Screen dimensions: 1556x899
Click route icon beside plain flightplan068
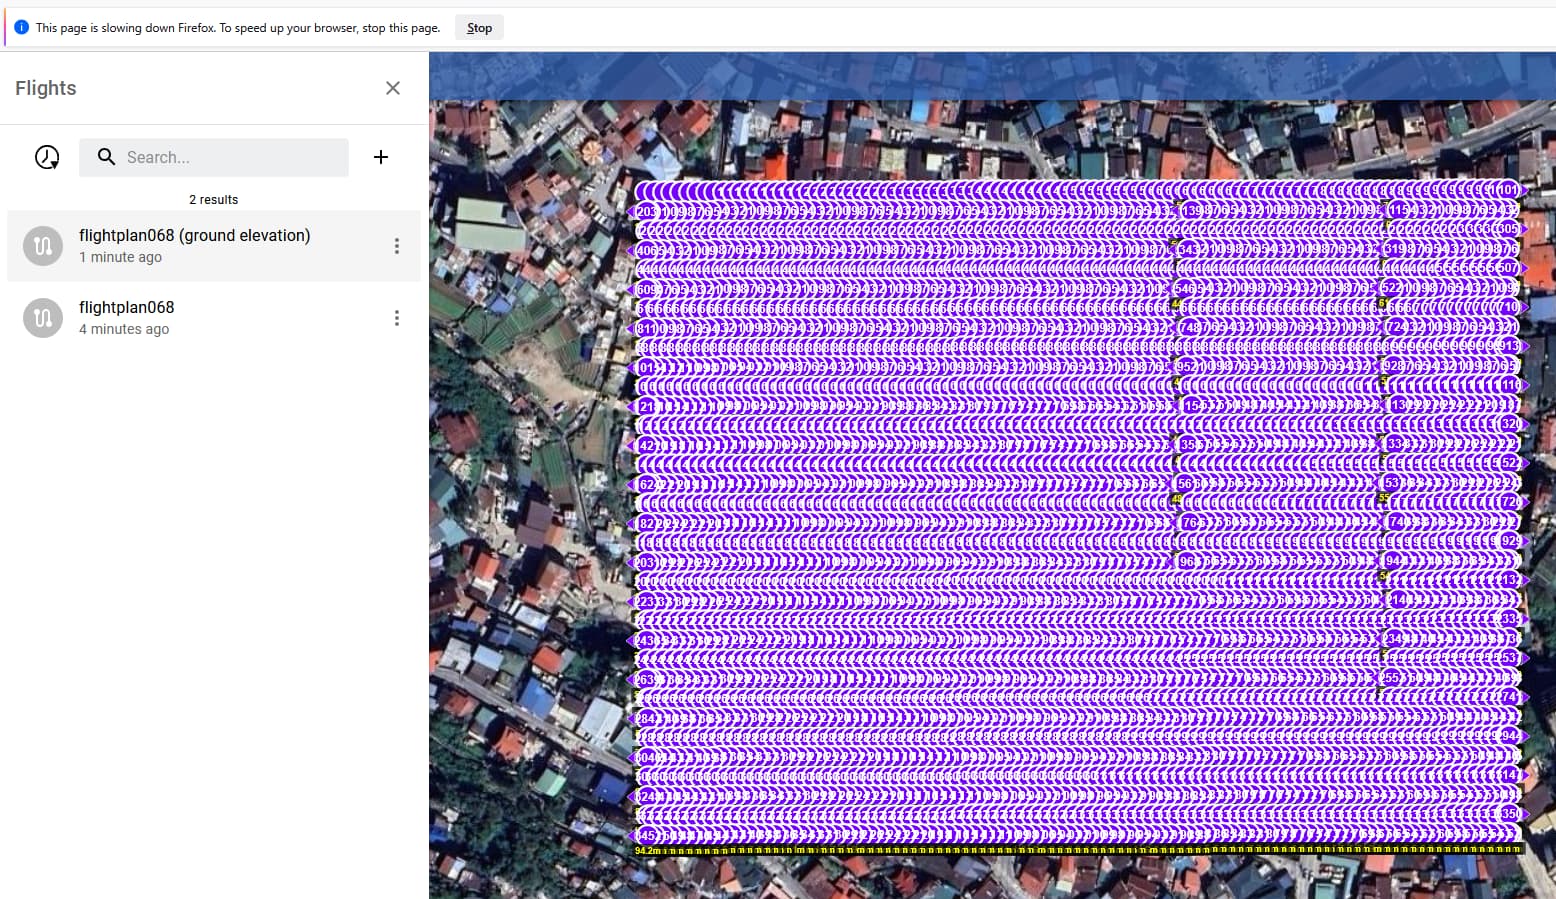(x=43, y=318)
